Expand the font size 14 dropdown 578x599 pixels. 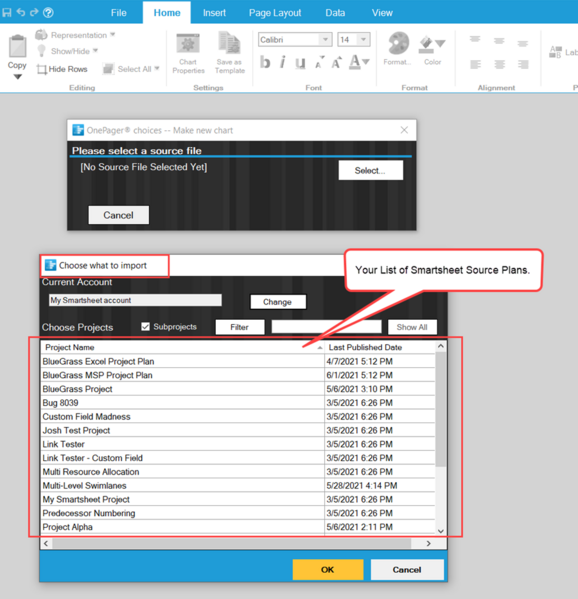363,39
